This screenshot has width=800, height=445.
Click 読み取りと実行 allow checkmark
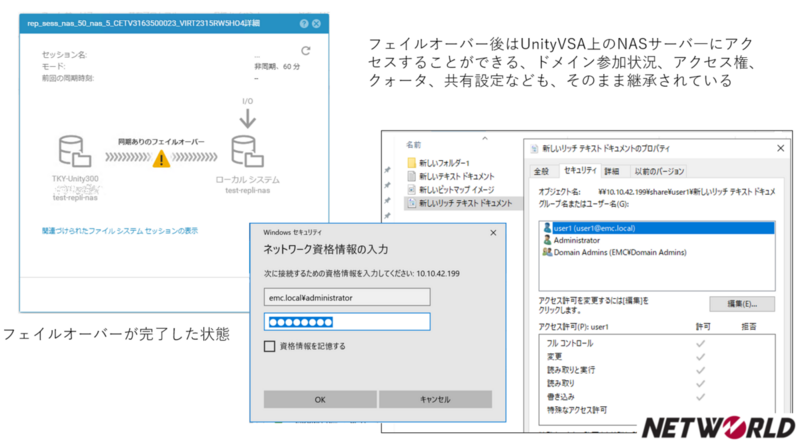pyautogui.click(x=701, y=370)
